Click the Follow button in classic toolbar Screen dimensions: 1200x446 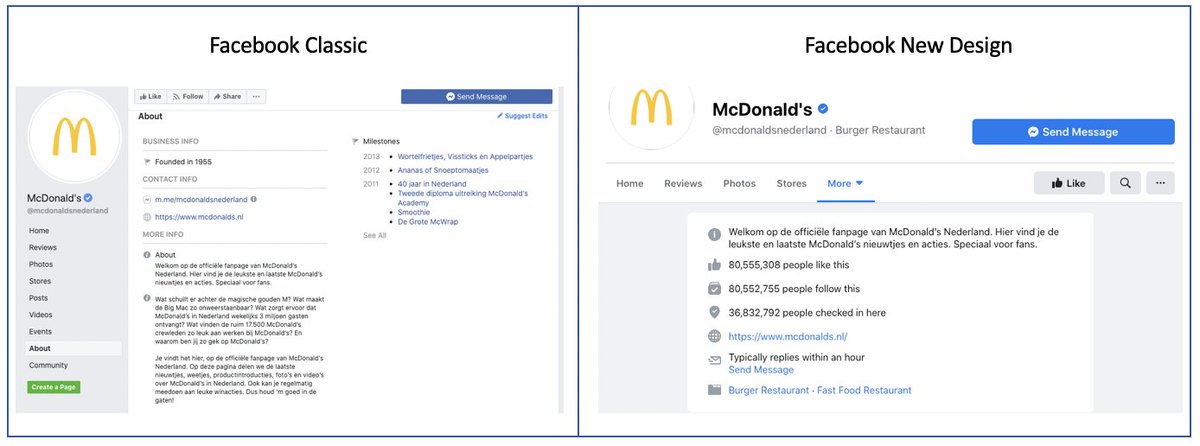(x=188, y=97)
